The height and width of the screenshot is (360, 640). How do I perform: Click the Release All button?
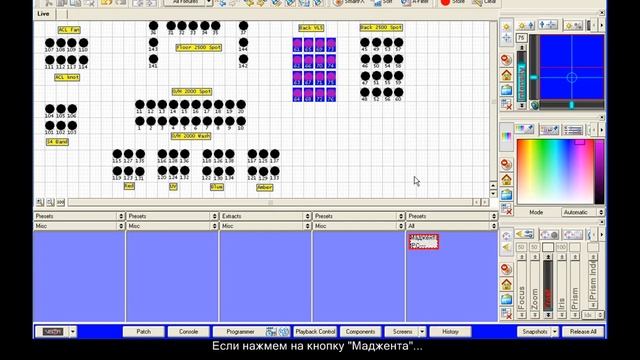(x=583, y=332)
